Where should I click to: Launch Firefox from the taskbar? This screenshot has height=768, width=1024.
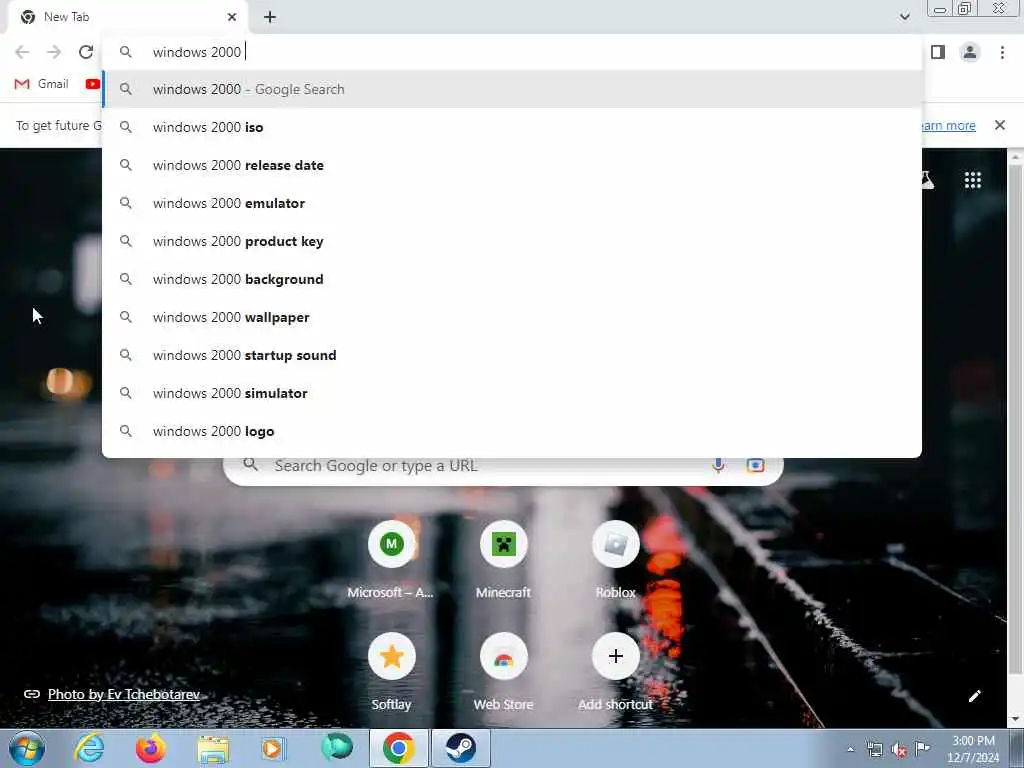pos(151,748)
